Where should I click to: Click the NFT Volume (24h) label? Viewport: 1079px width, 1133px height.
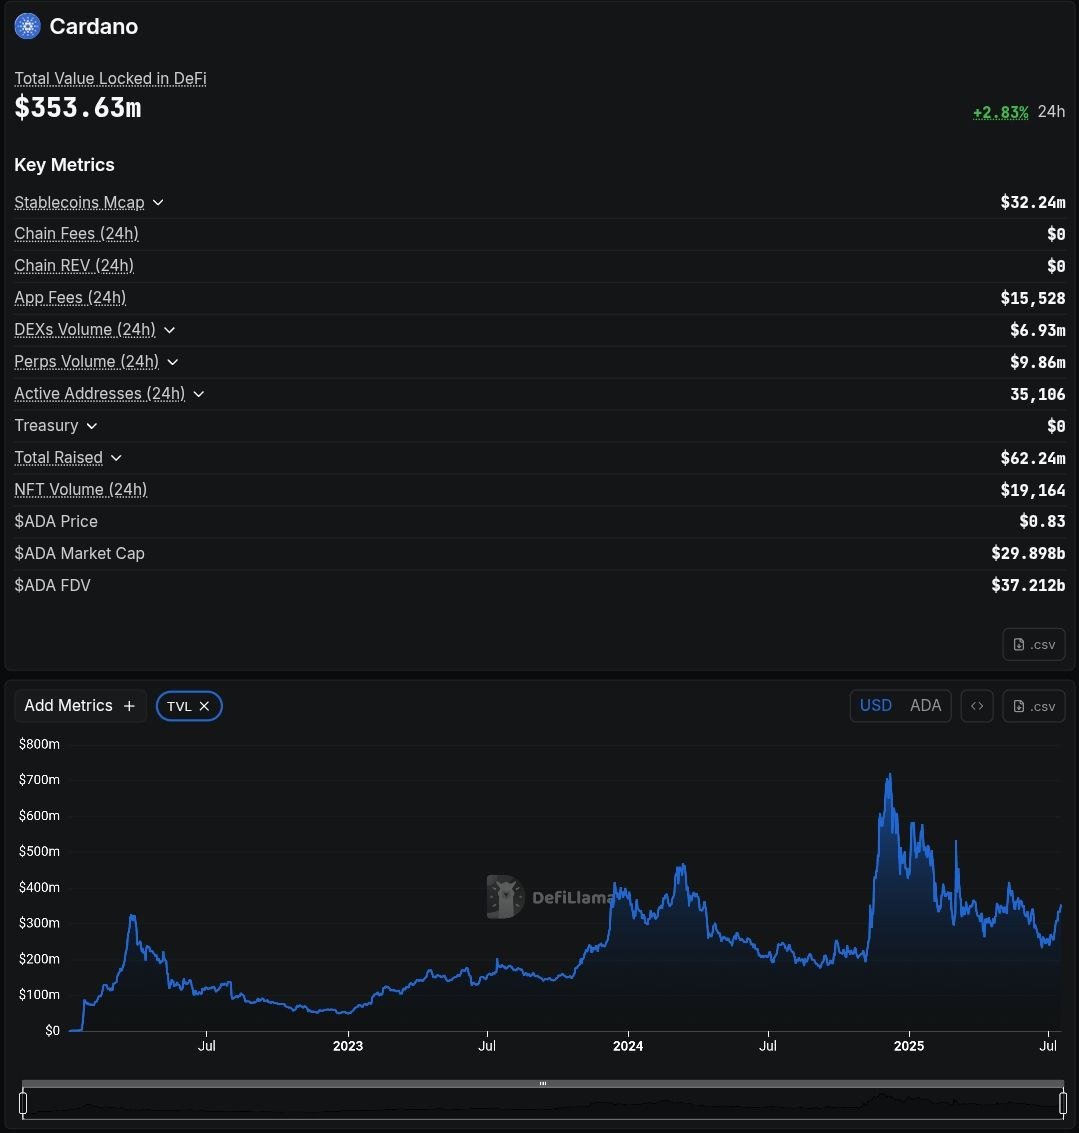click(x=81, y=489)
